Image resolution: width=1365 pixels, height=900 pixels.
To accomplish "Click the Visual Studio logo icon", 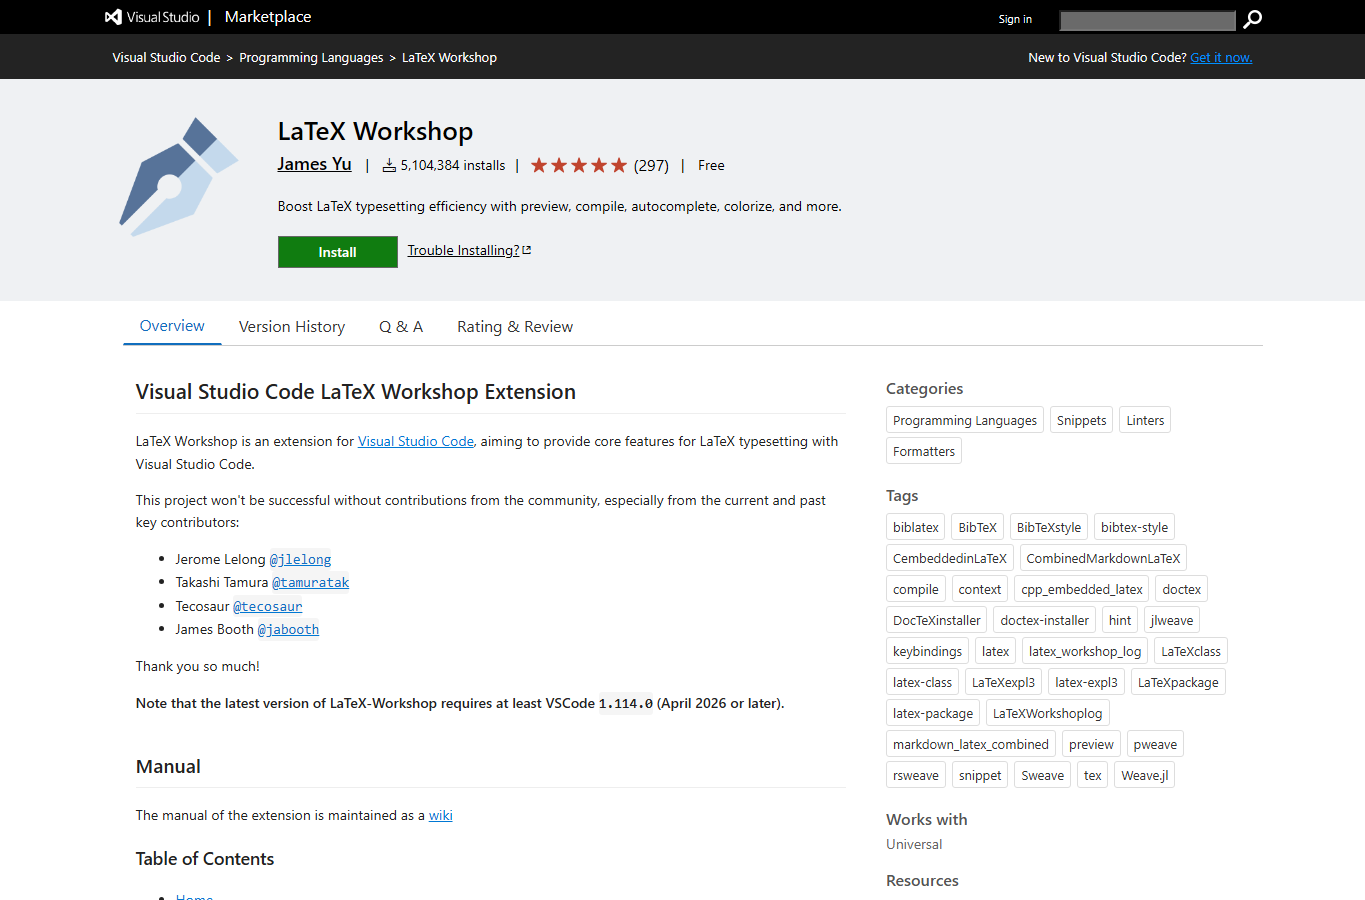I will pyautogui.click(x=113, y=17).
